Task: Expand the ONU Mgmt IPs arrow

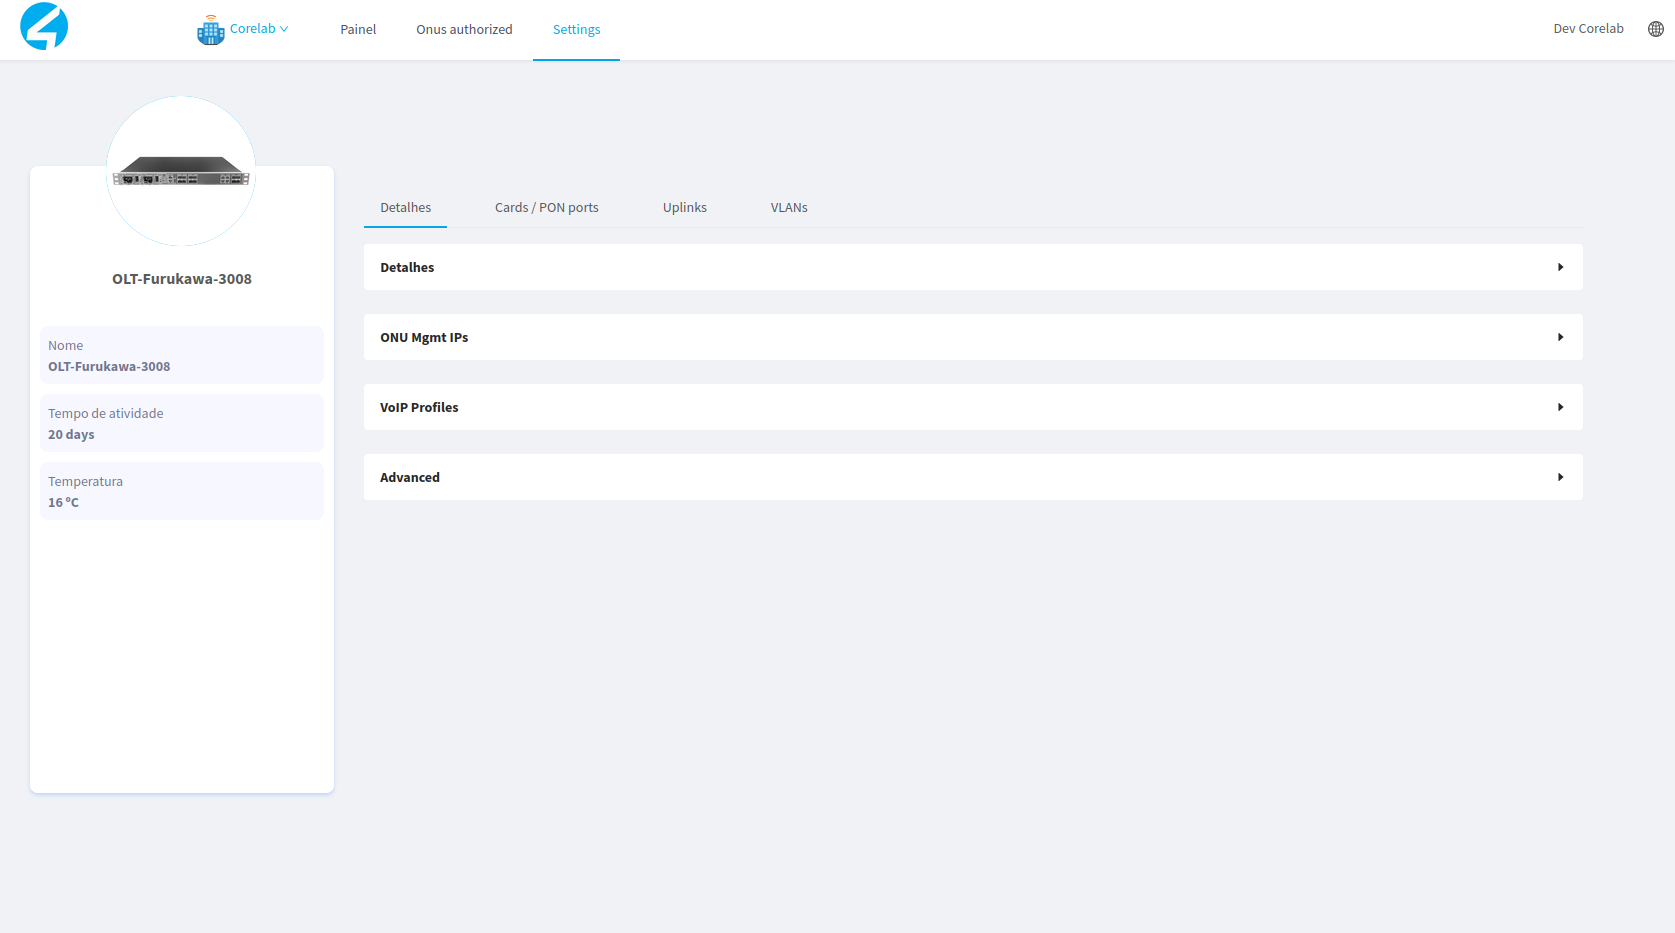Action: tap(1559, 337)
